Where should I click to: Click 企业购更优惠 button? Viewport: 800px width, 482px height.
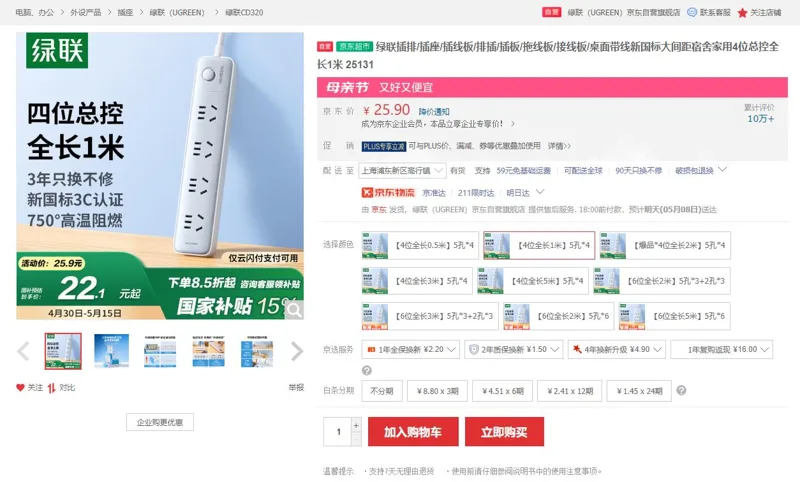tap(160, 422)
